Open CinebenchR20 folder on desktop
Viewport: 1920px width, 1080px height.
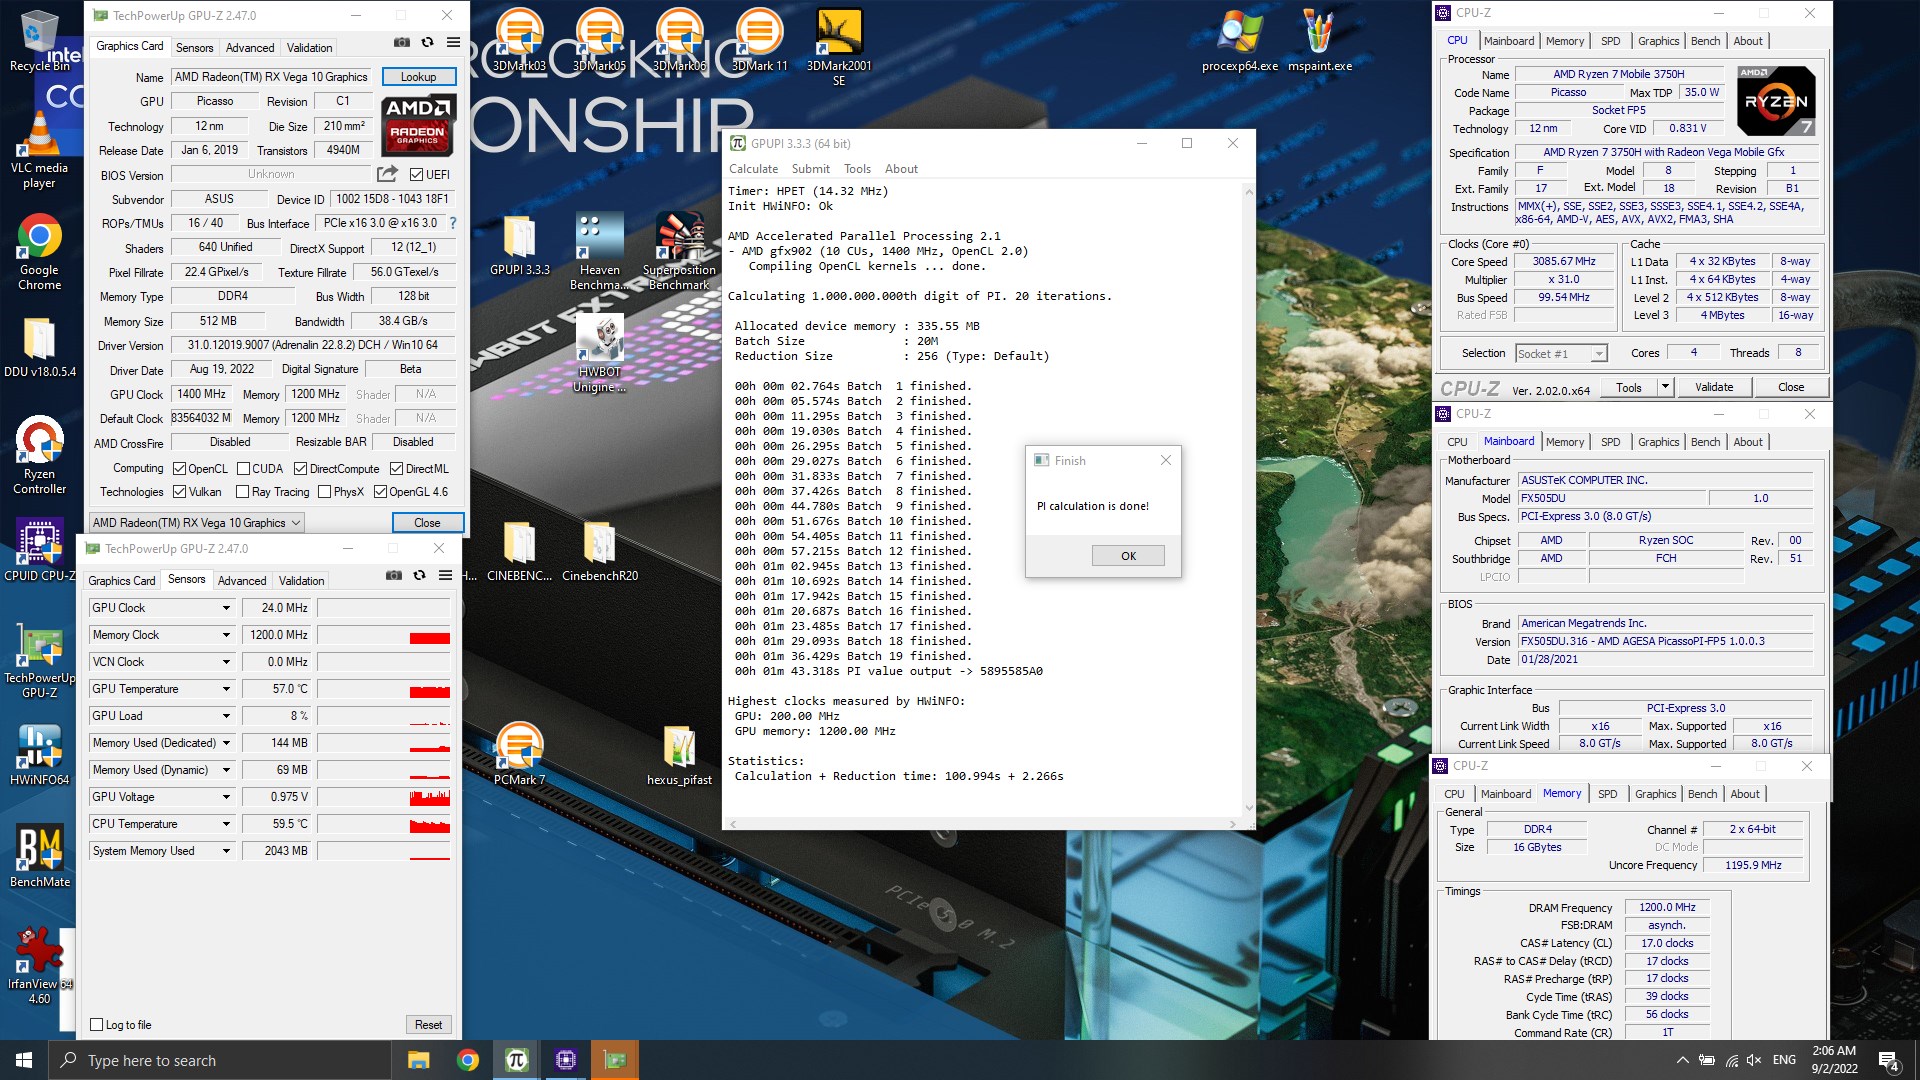click(x=599, y=551)
